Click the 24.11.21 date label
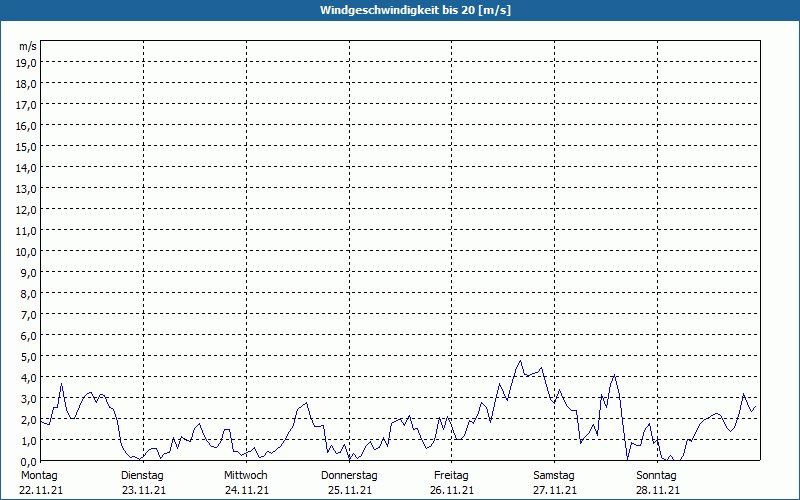 coord(246,490)
